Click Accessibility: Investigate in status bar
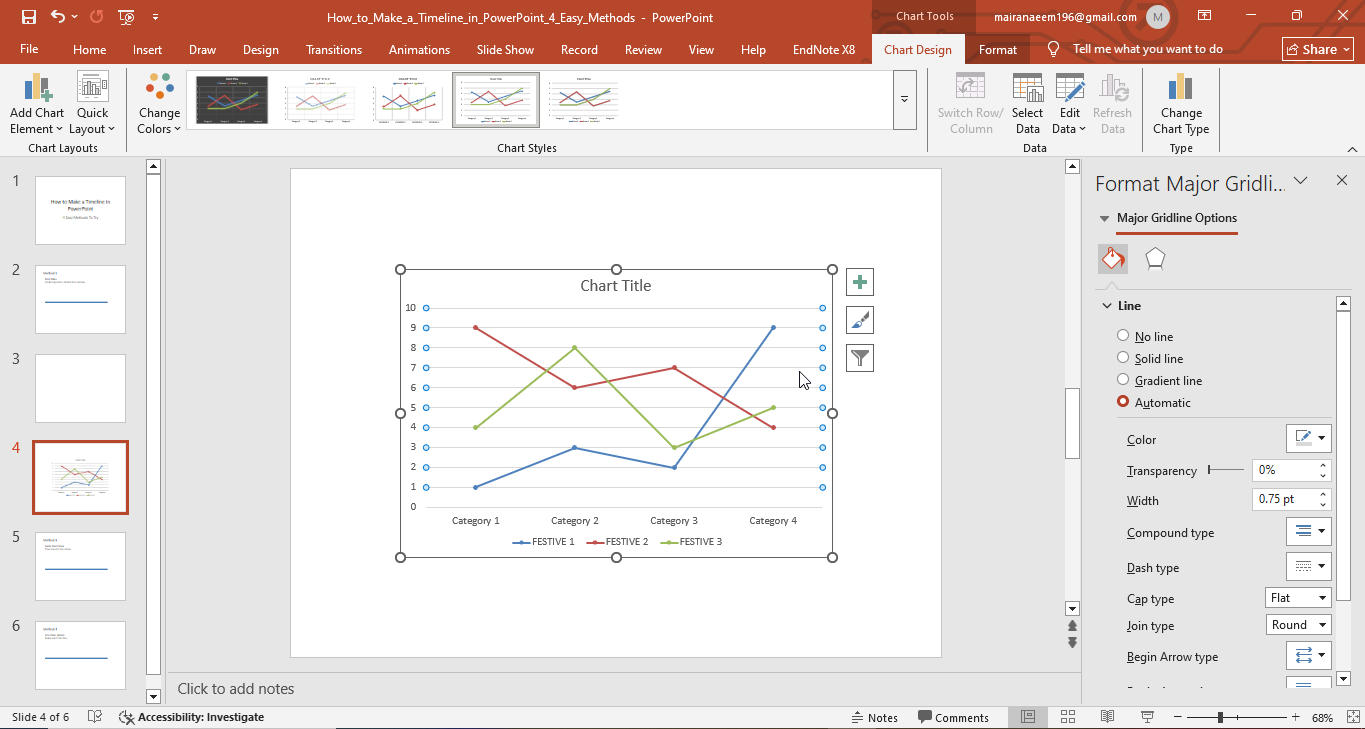 click(x=191, y=717)
